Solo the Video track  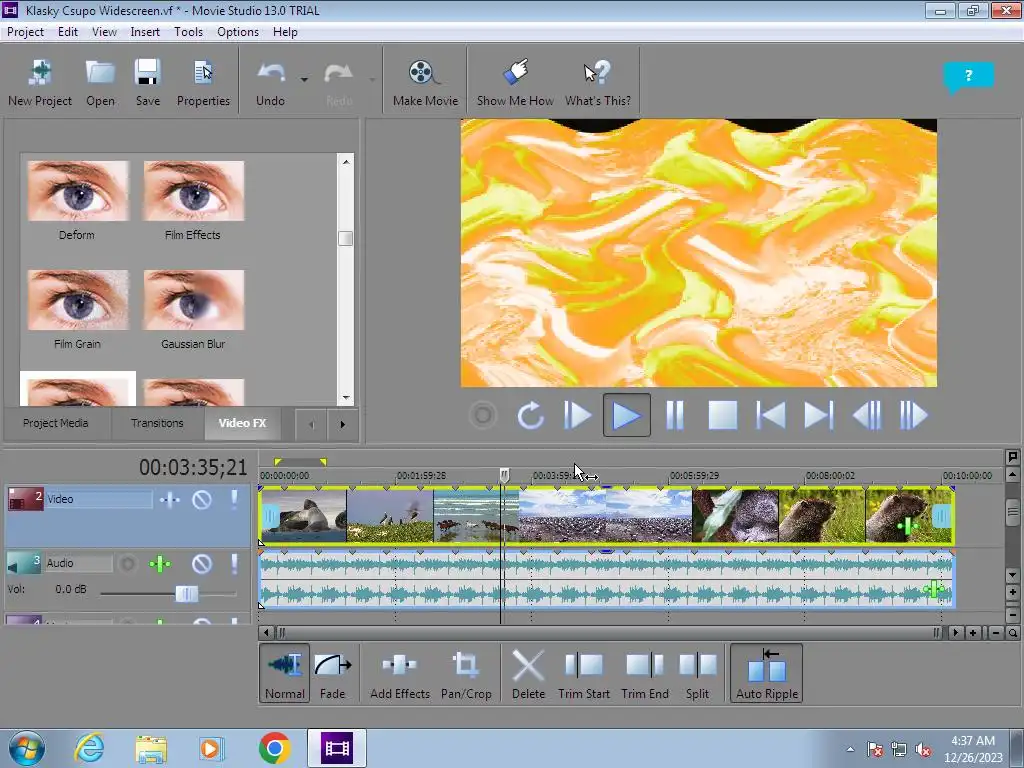[234, 500]
